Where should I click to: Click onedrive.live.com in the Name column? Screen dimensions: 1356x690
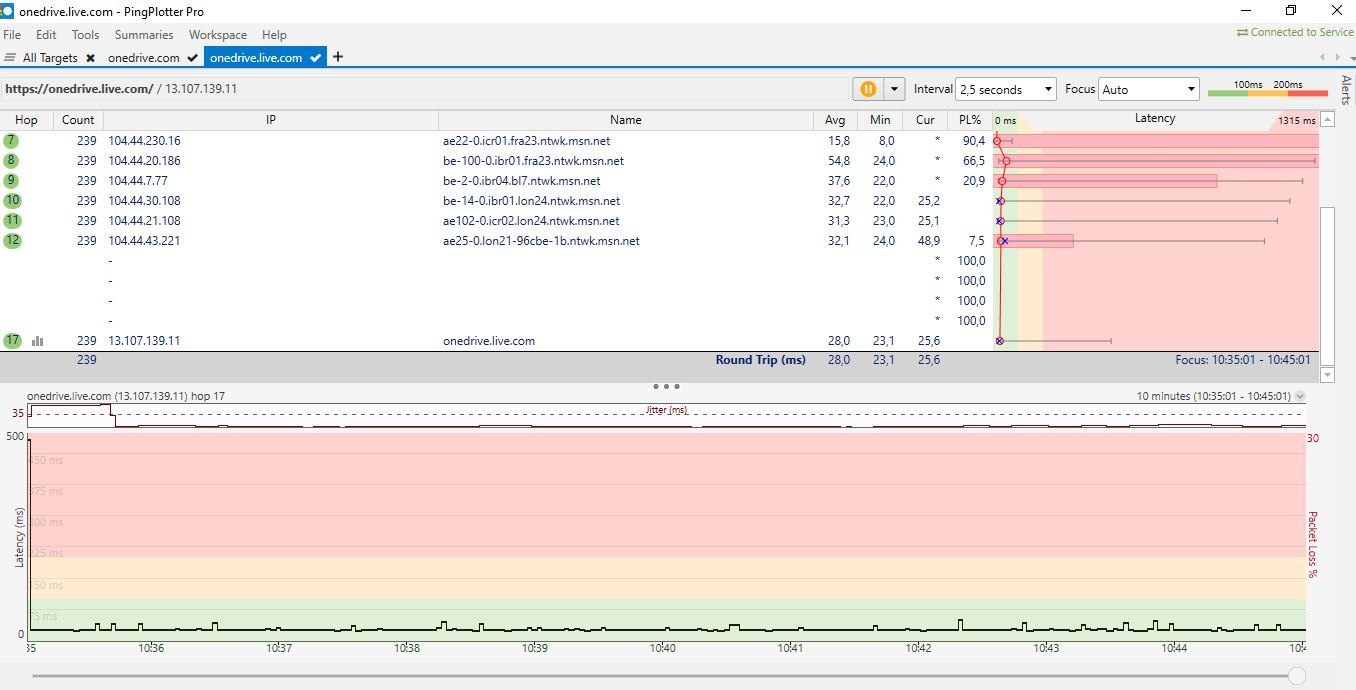(x=489, y=341)
